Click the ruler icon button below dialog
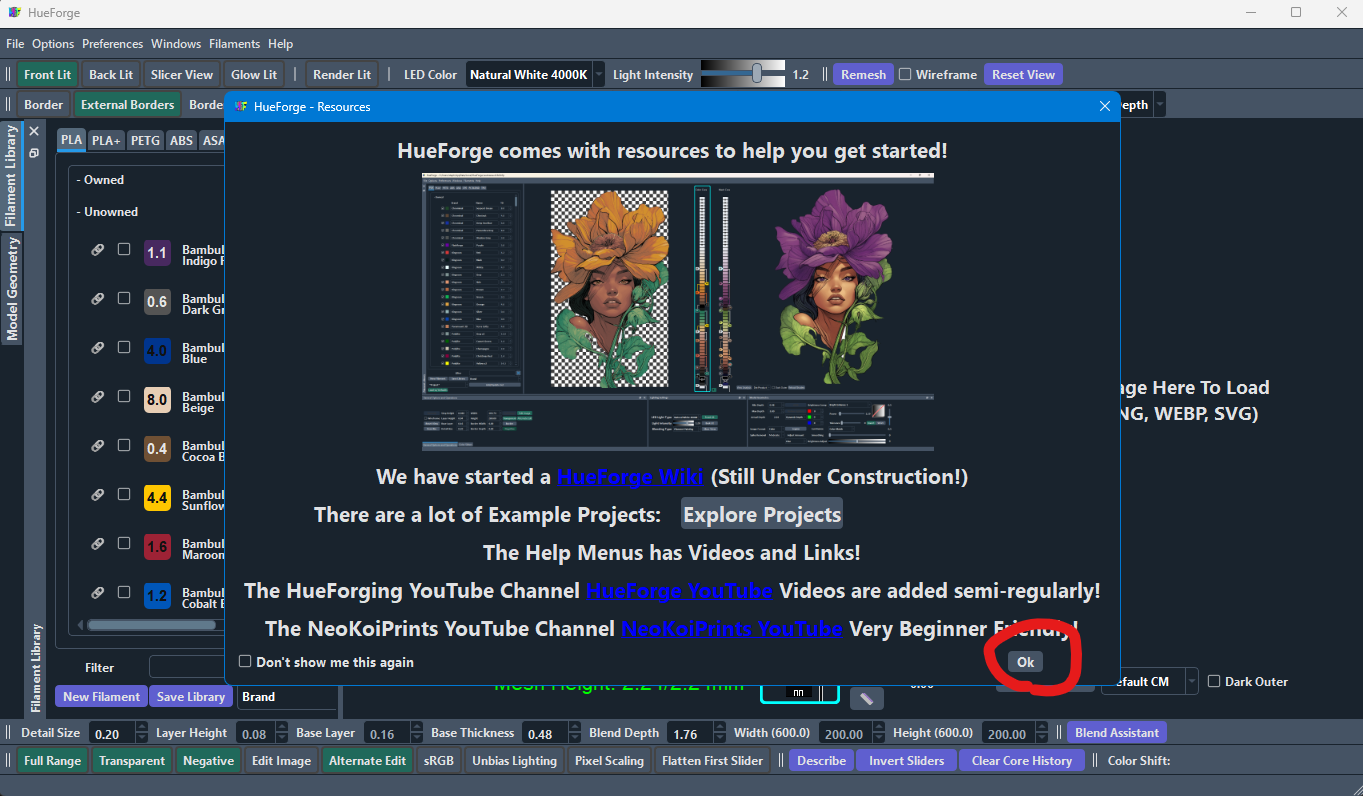This screenshot has height=796, width=1363. [866, 698]
